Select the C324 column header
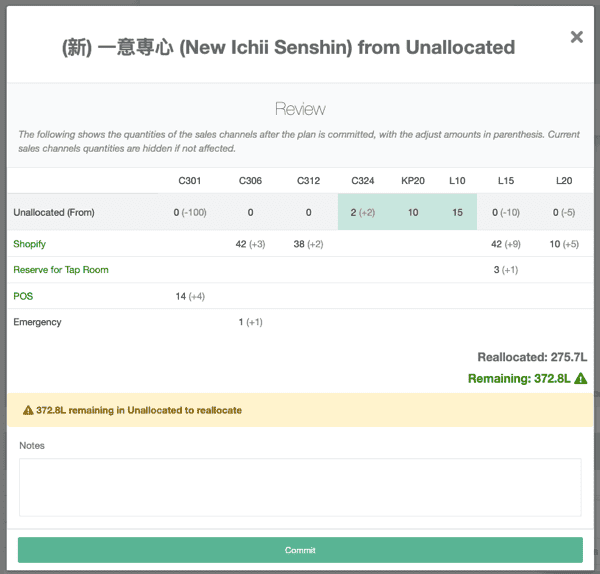Image resolution: width=600 pixels, height=574 pixels. coord(363,181)
